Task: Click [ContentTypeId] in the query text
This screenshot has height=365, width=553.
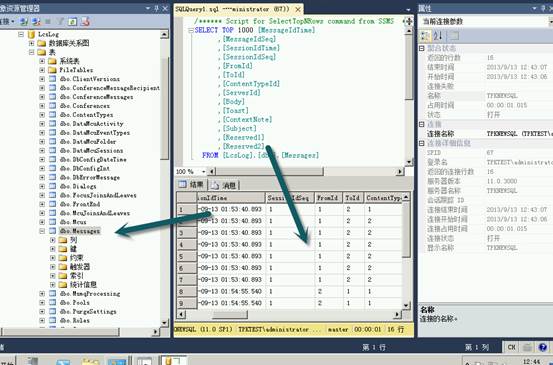Action: point(251,84)
